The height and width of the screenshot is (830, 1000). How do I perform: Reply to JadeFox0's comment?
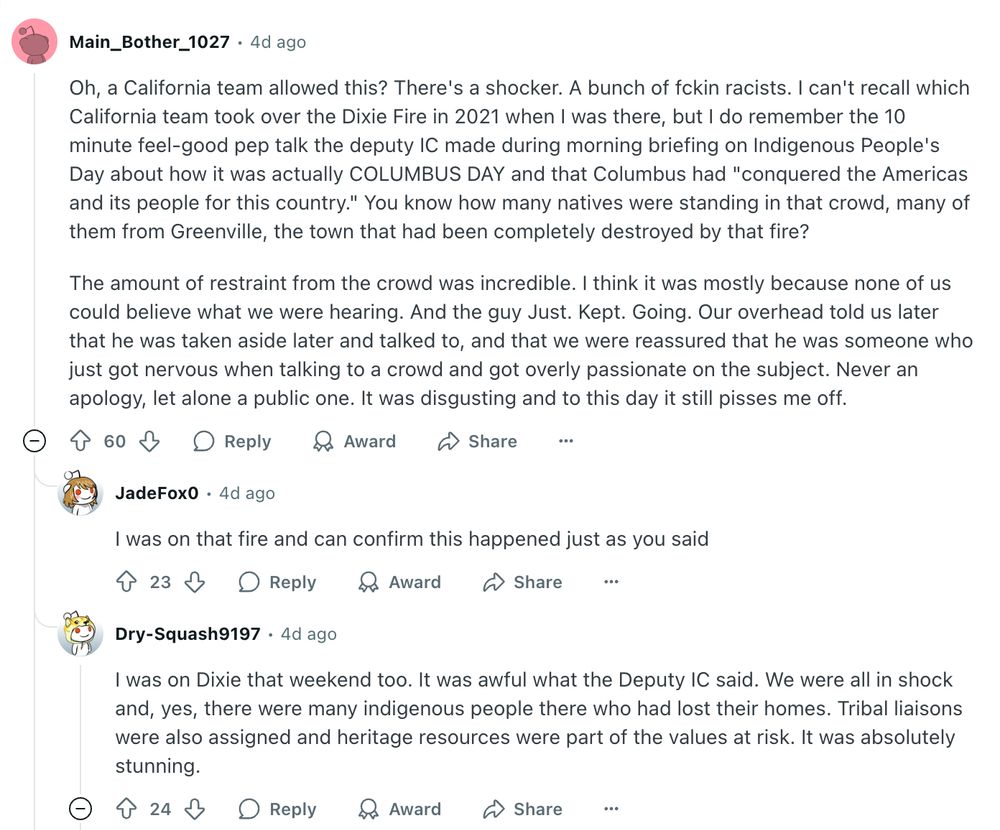[277, 582]
